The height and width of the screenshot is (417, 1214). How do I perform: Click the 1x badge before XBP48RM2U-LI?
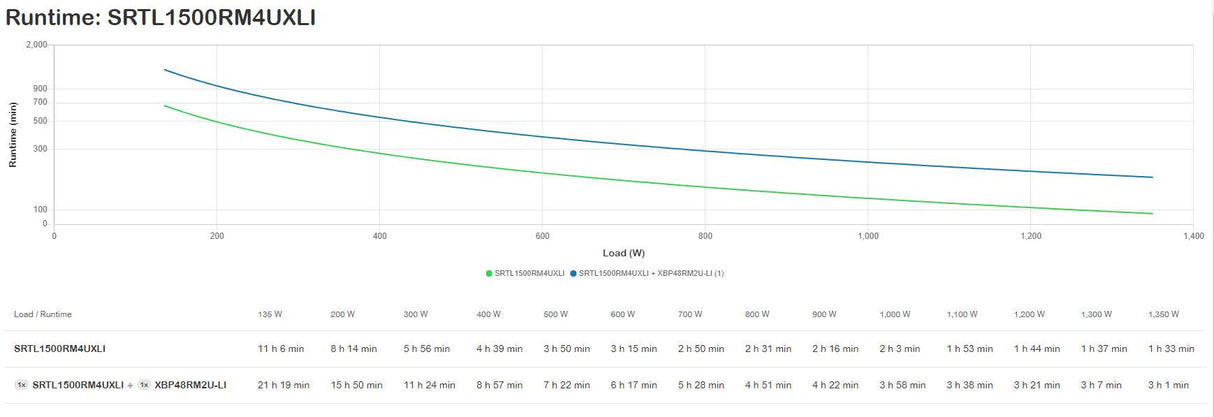pyautogui.click(x=144, y=385)
